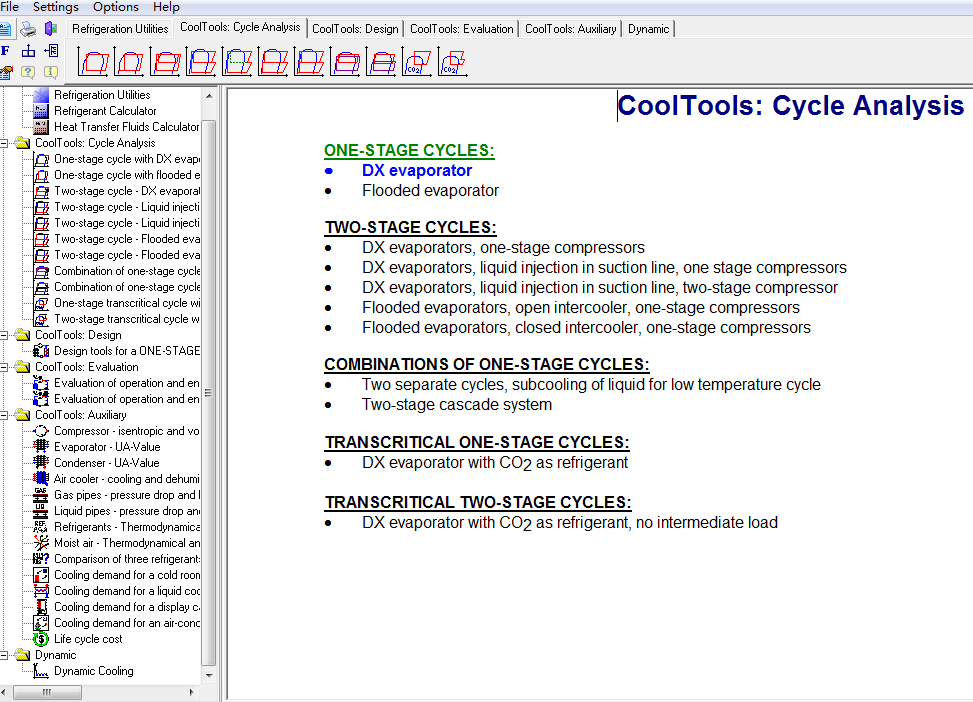Select Cooling demand for an air-conditioning item

[127, 623]
